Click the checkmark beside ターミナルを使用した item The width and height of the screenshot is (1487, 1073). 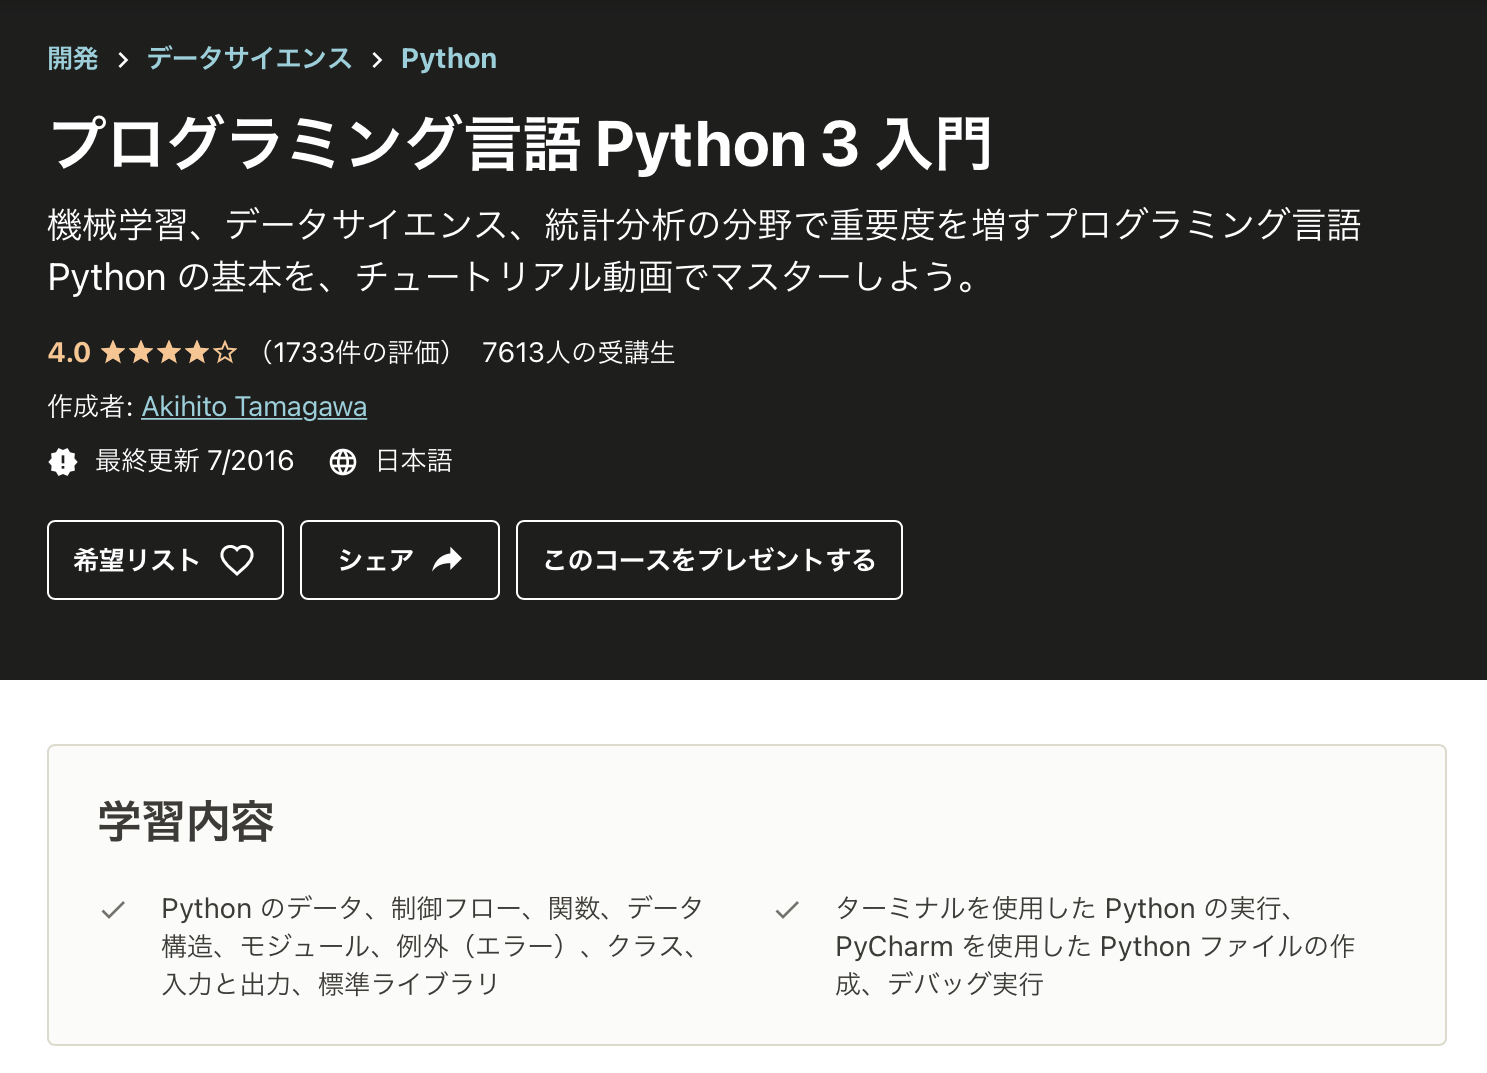(x=787, y=910)
